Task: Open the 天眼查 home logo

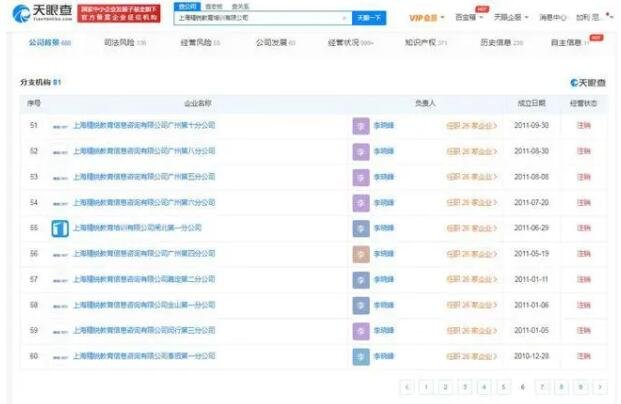Action: pos(42,13)
